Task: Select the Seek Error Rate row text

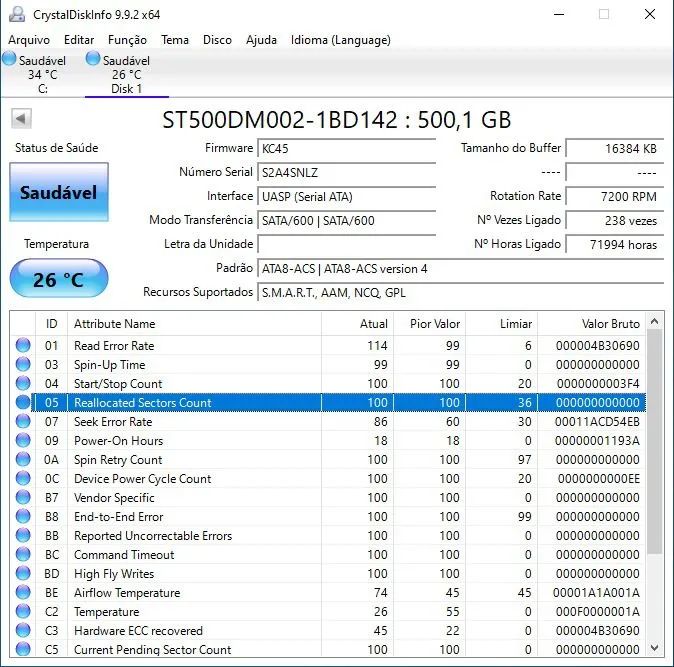Action: 113,422
